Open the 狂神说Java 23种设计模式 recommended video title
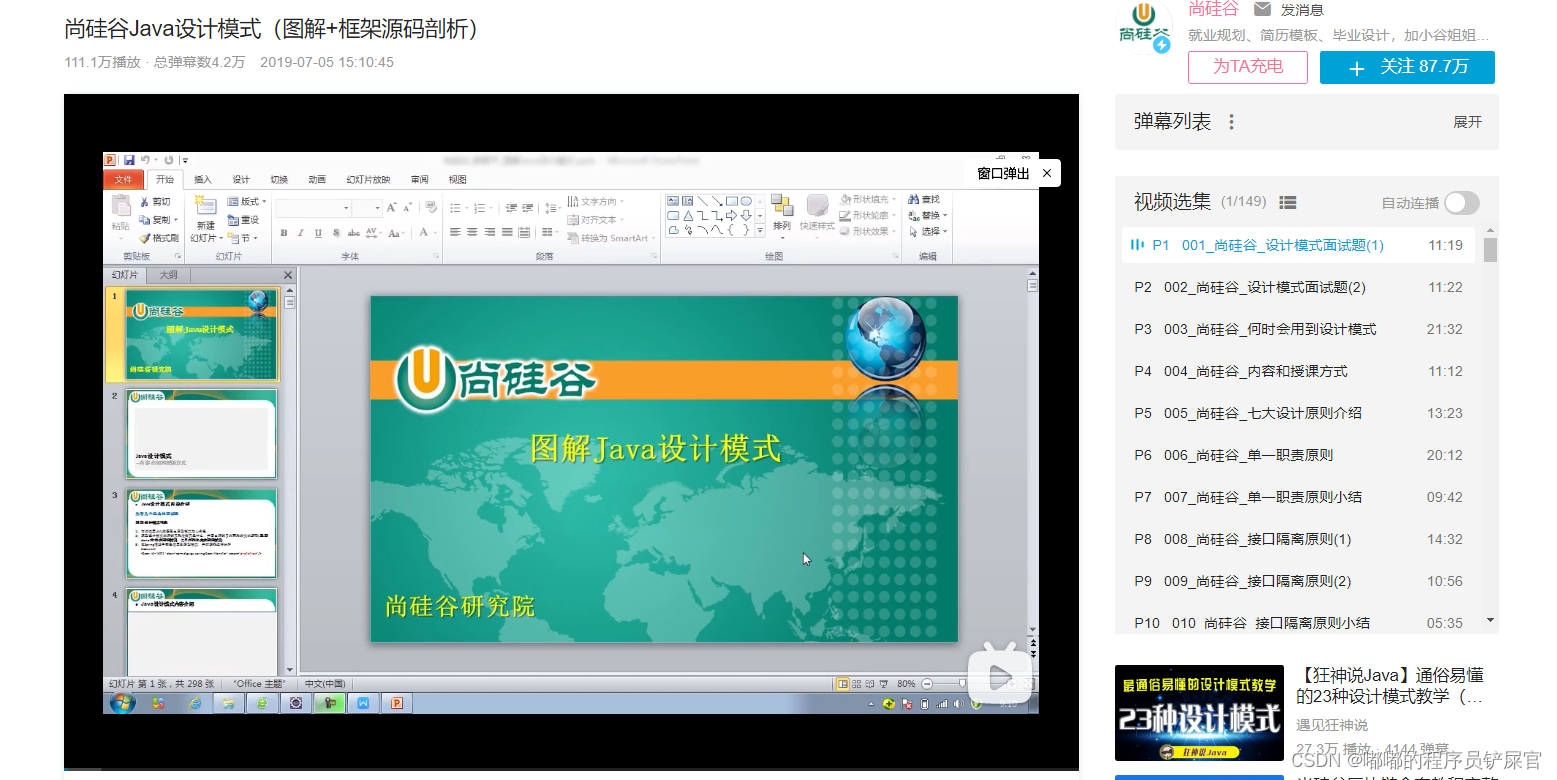The image size is (1557, 780). (x=1391, y=686)
